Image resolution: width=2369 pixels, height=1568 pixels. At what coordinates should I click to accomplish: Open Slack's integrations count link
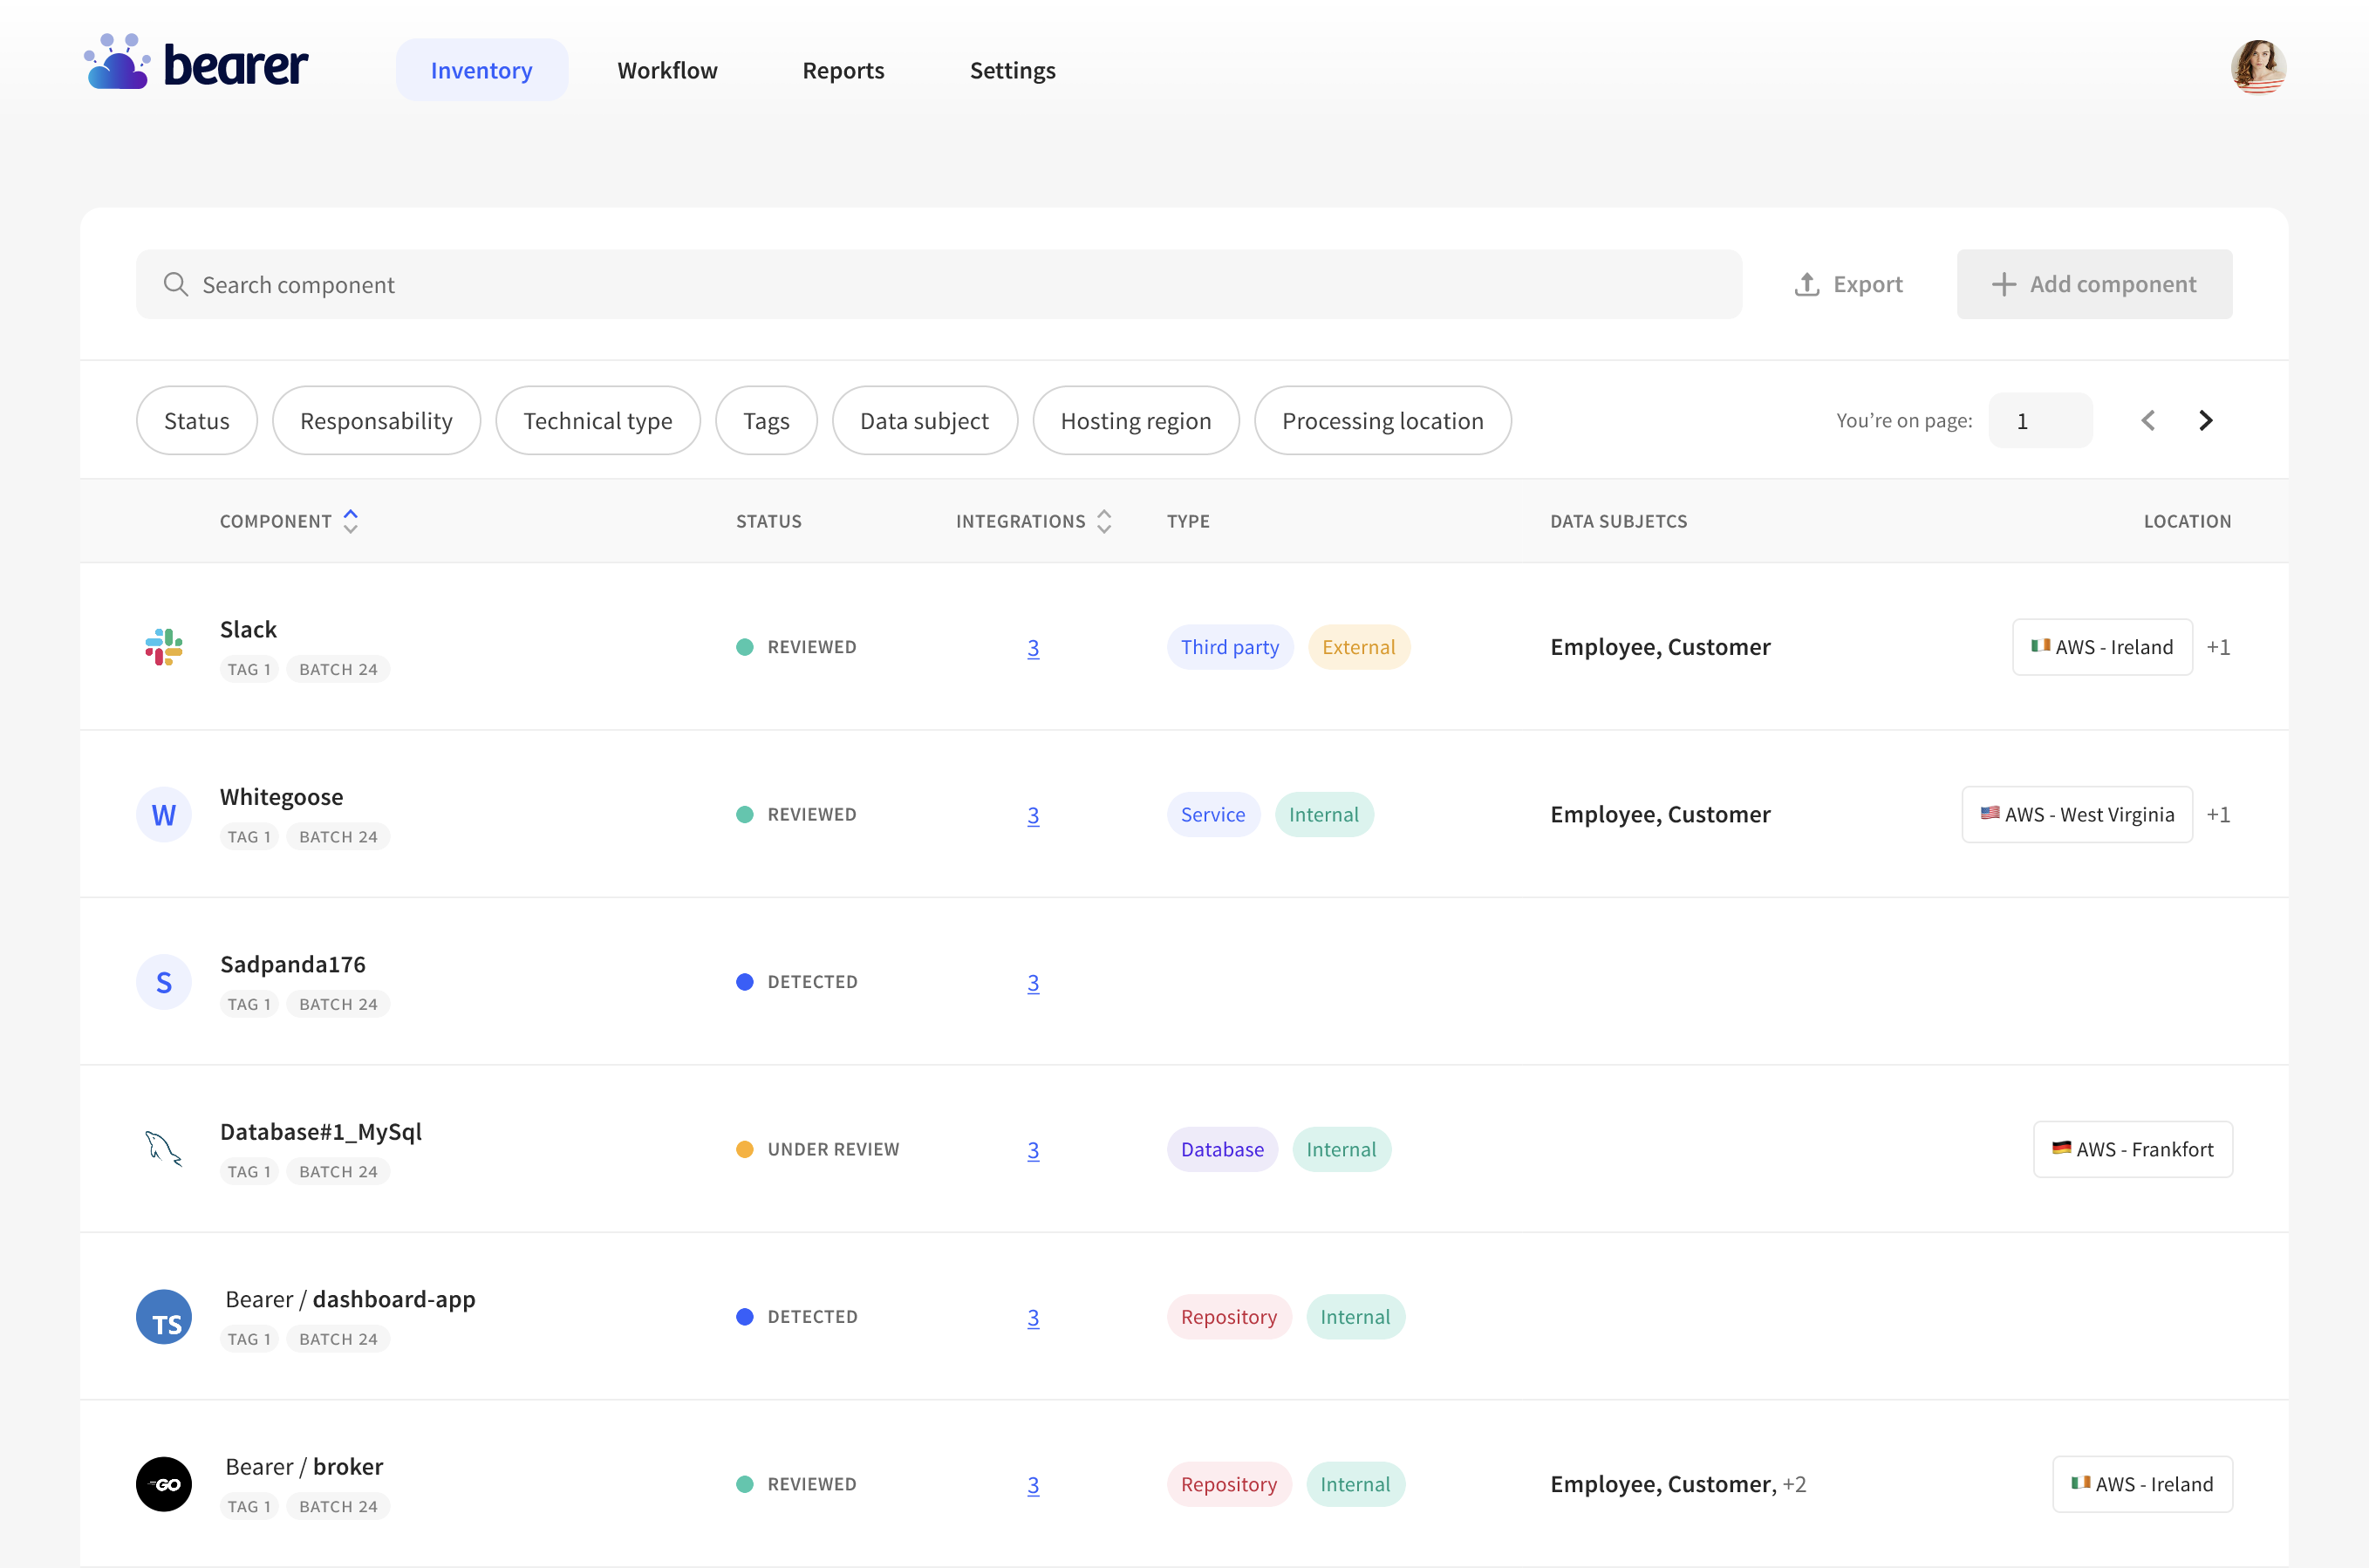tap(1033, 648)
